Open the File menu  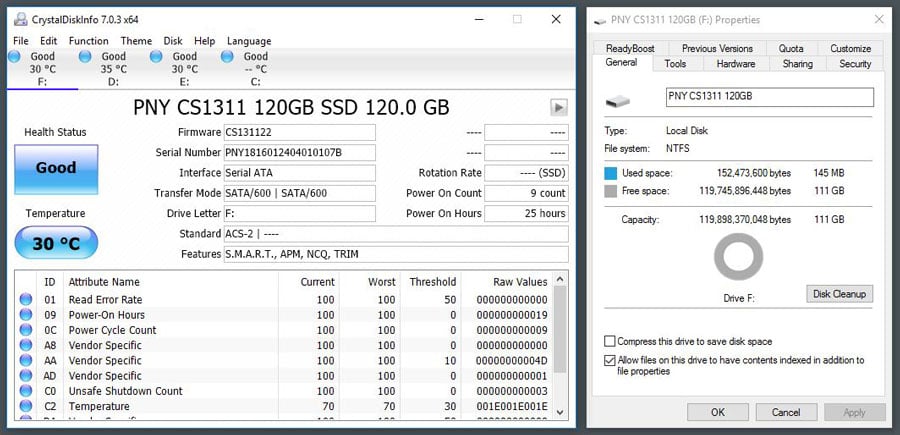click(21, 41)
